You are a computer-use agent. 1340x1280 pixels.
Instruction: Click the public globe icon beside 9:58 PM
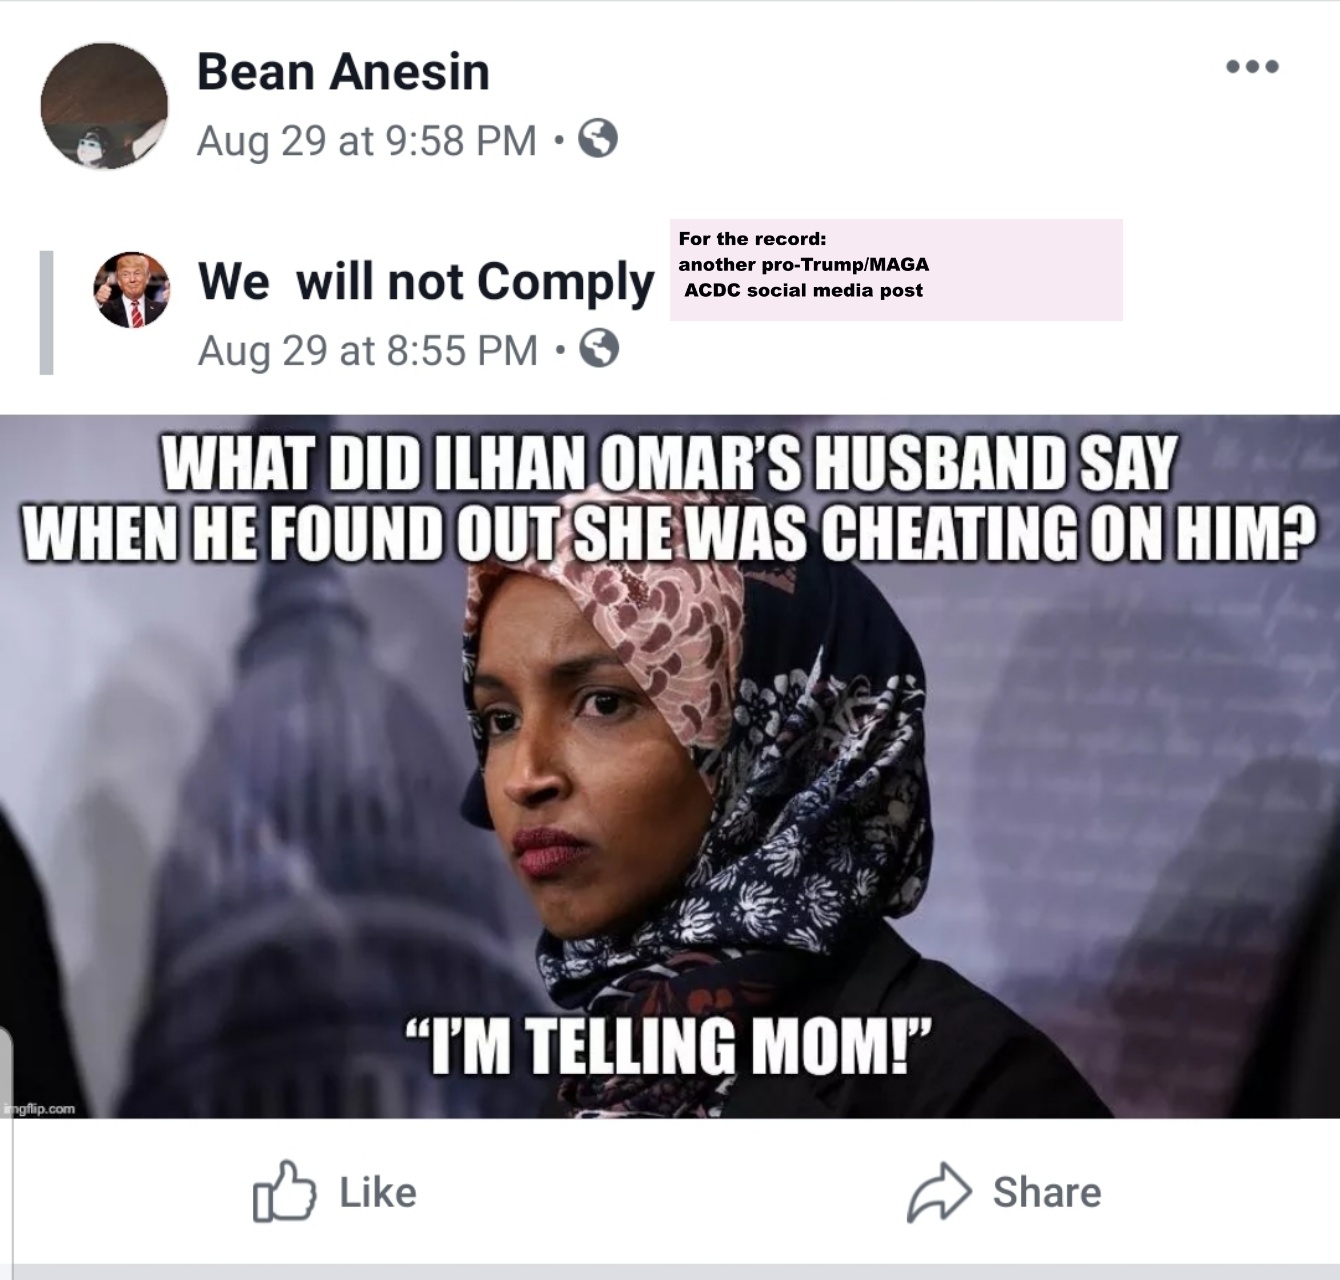pos(598,139)
